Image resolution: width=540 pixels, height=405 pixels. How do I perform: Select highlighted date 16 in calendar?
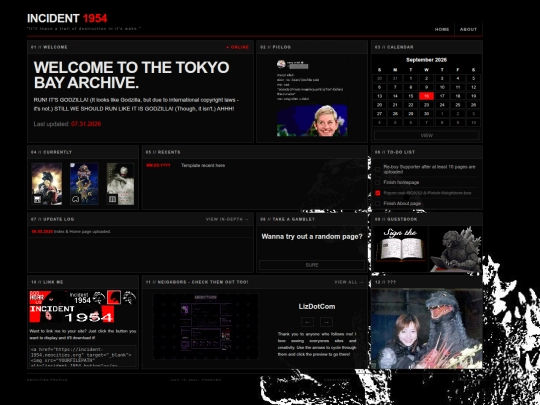click(x=426, y=96)
